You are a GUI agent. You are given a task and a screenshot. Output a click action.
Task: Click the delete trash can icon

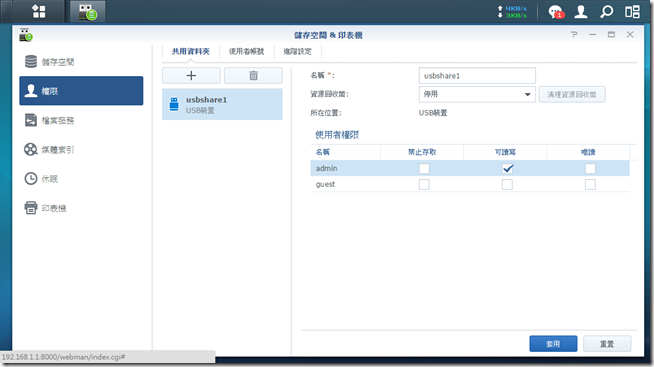pyautogui.click(x=253, y=75)
